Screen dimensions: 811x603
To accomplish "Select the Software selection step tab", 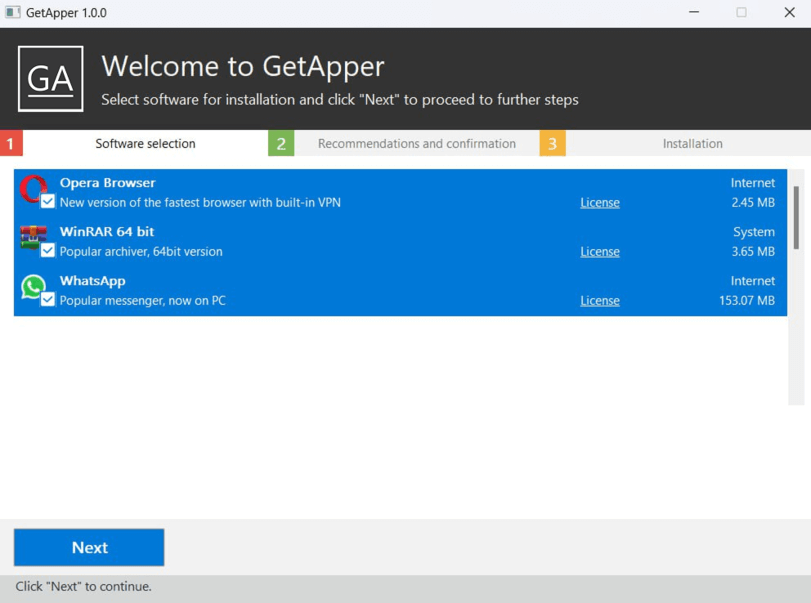I will [145, 143].
